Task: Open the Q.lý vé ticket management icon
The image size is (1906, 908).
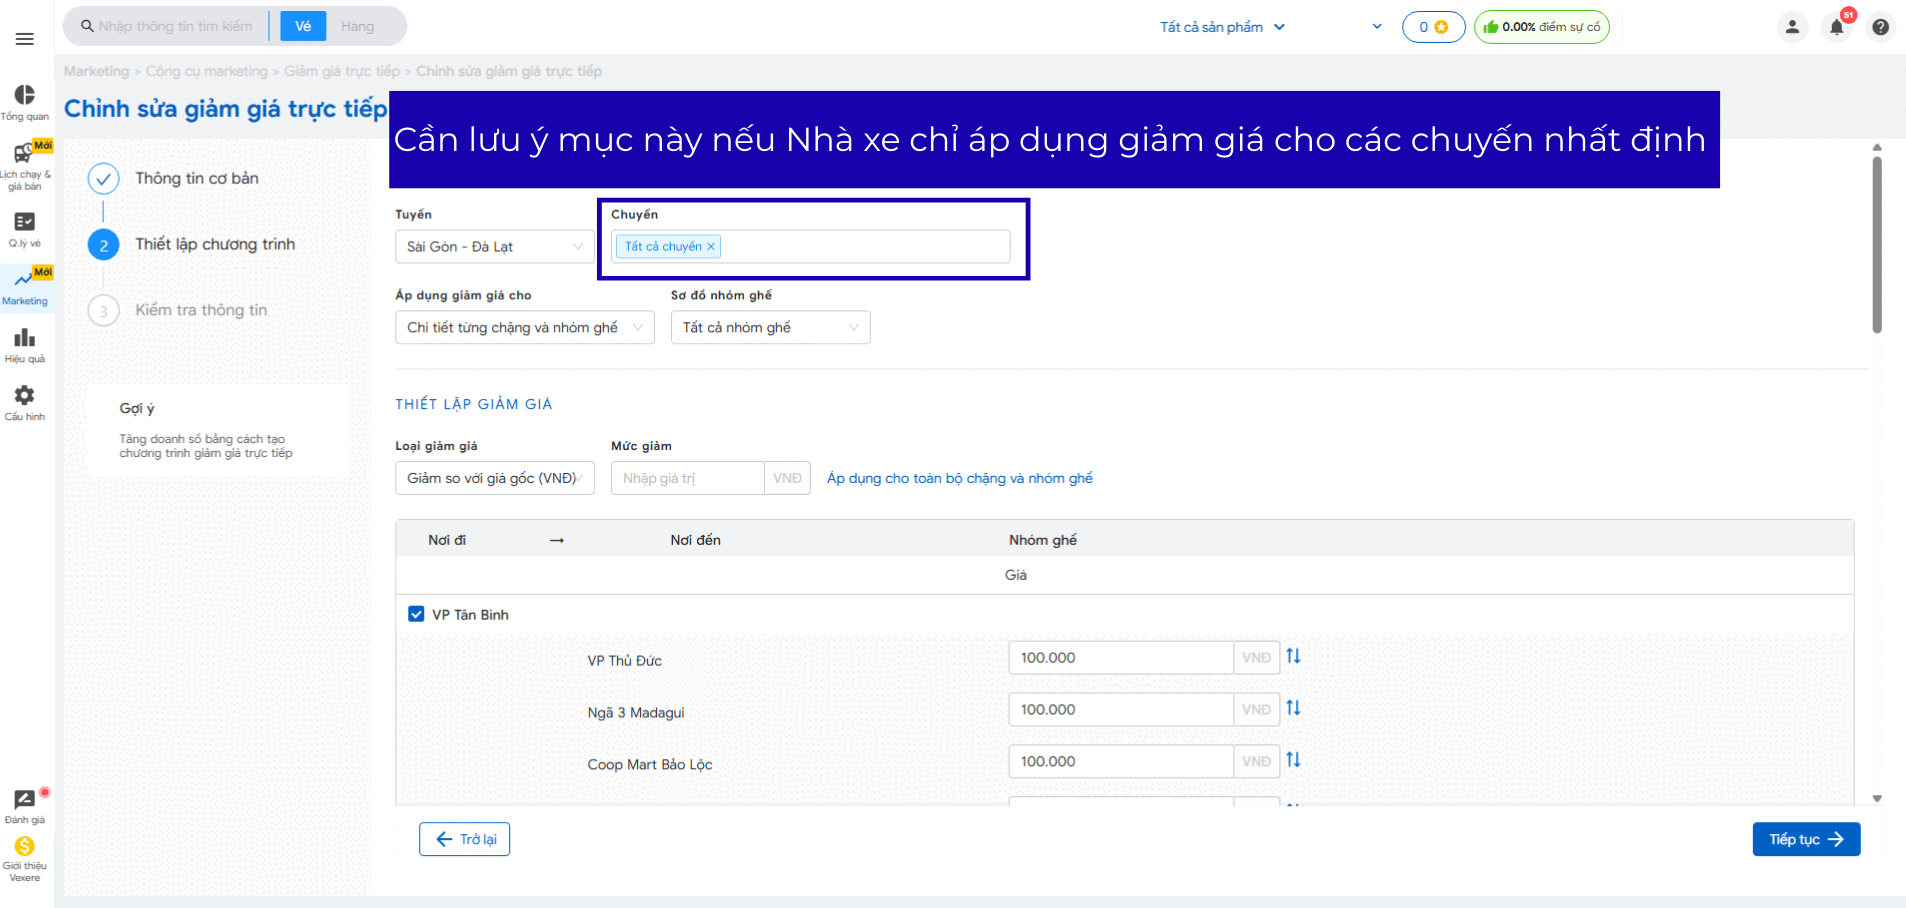Action: point(25,222)
